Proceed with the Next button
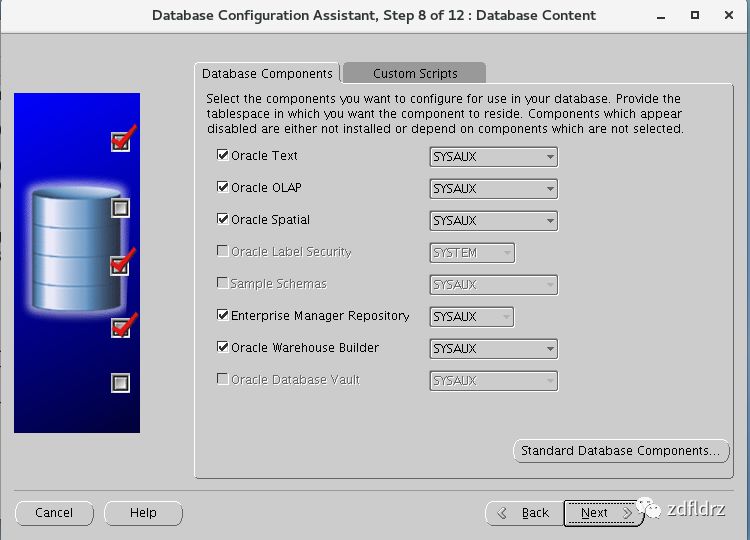The height and width of the screenshot is (540, 750). click(x=603, y=513)
